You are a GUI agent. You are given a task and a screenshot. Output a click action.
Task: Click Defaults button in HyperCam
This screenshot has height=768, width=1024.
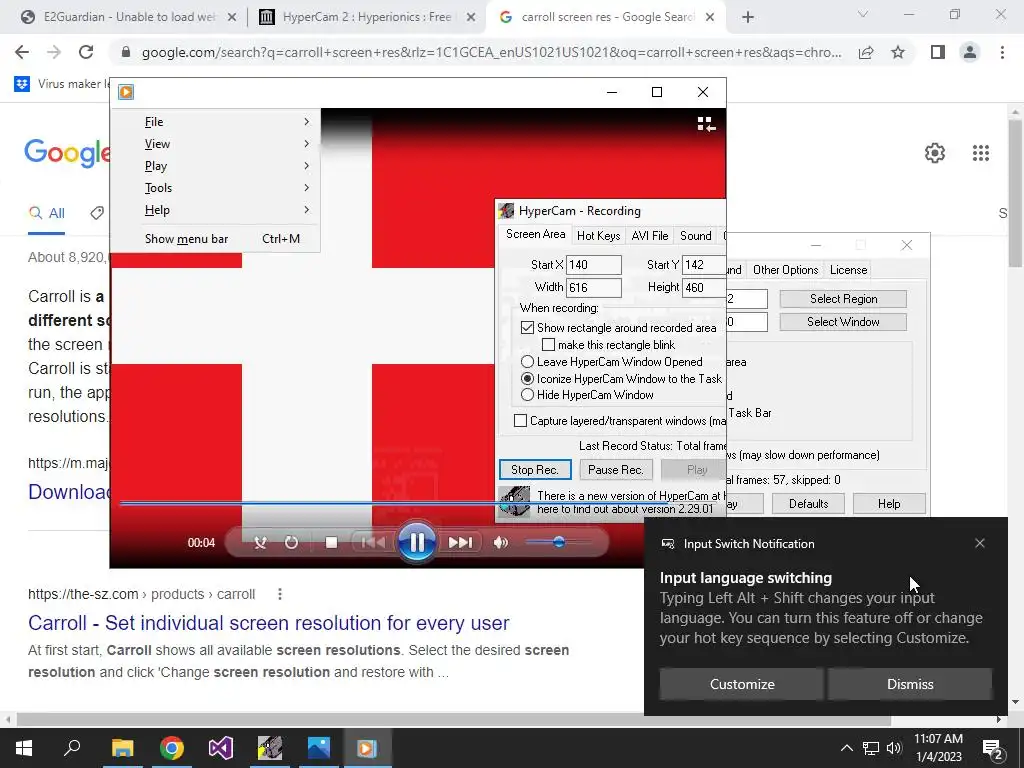pyautogui.click(x=808, y=504)
